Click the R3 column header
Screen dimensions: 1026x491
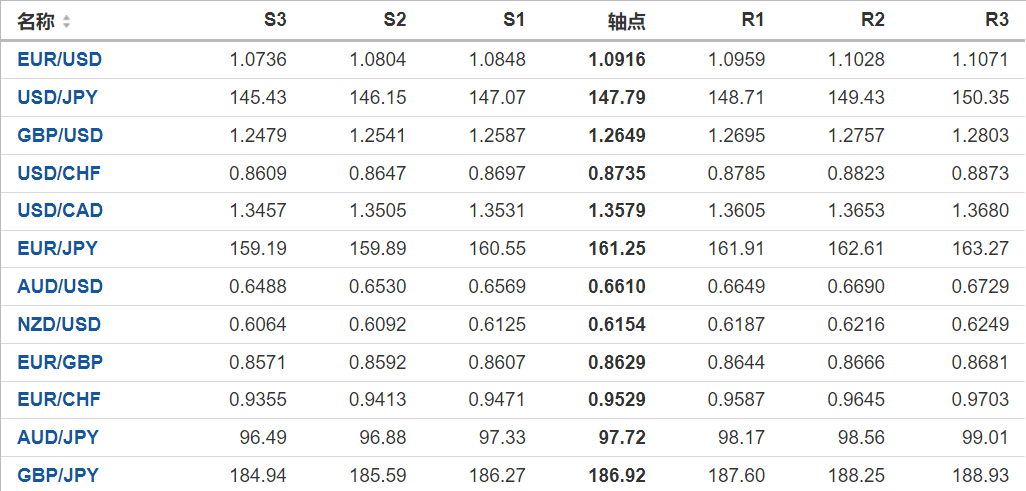tap(996, 21)
